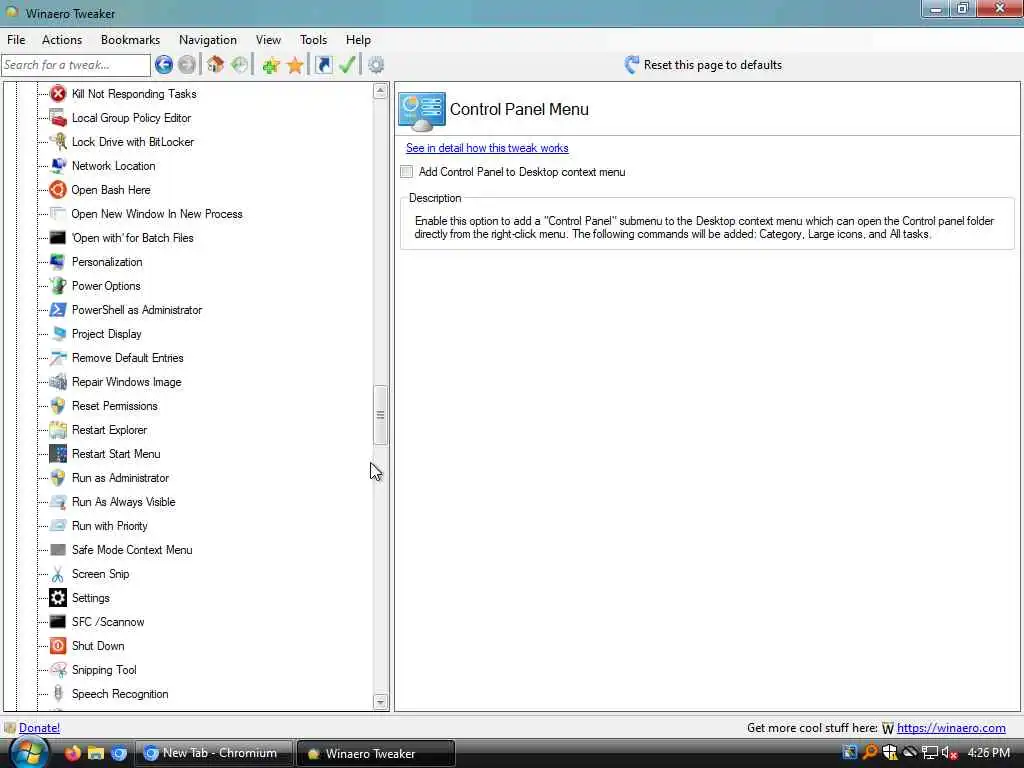Click the Speech Recognition microphone icon
This screenshot has height=768, width=1024.
click(x=58, y=694)
